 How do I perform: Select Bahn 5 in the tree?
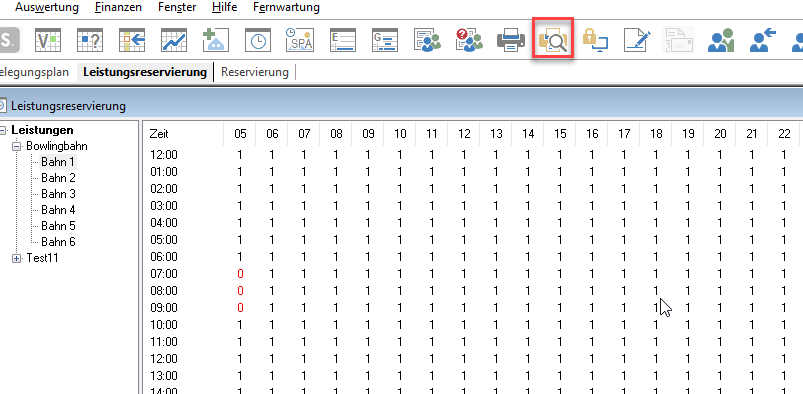58,226
